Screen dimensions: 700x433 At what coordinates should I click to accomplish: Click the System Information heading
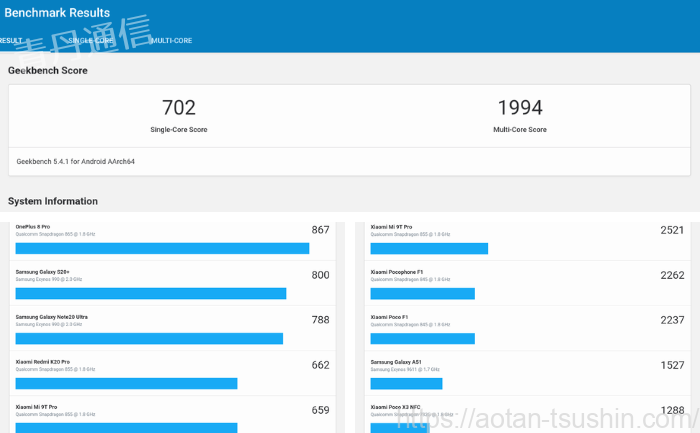53,201
